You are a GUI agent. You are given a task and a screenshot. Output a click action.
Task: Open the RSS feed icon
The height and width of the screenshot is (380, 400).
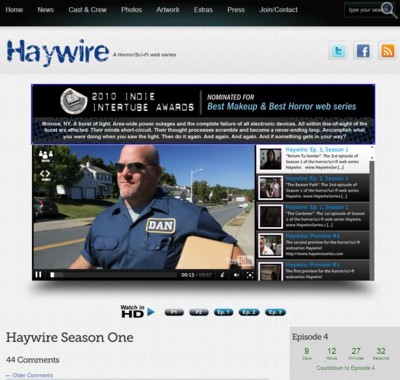point(387,51)
